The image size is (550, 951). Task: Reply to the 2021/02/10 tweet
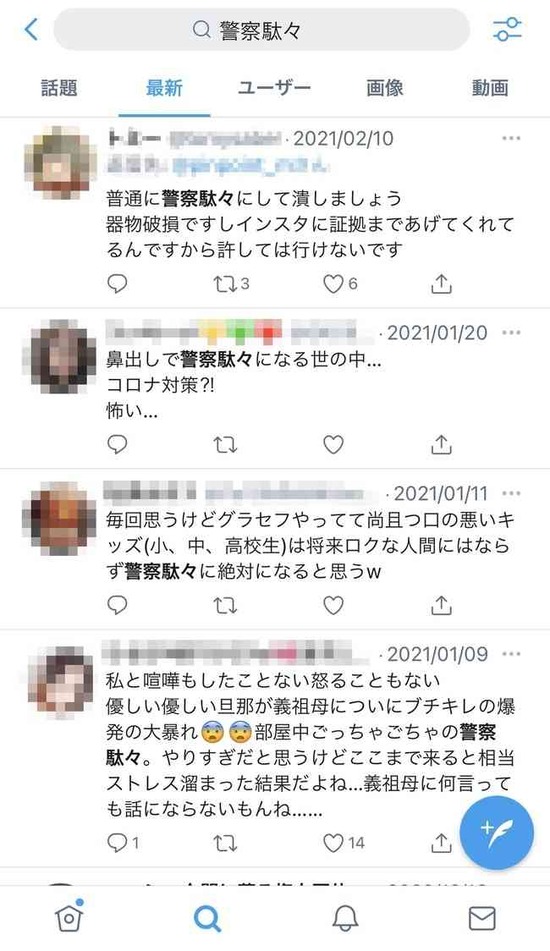tap(117, 284)
